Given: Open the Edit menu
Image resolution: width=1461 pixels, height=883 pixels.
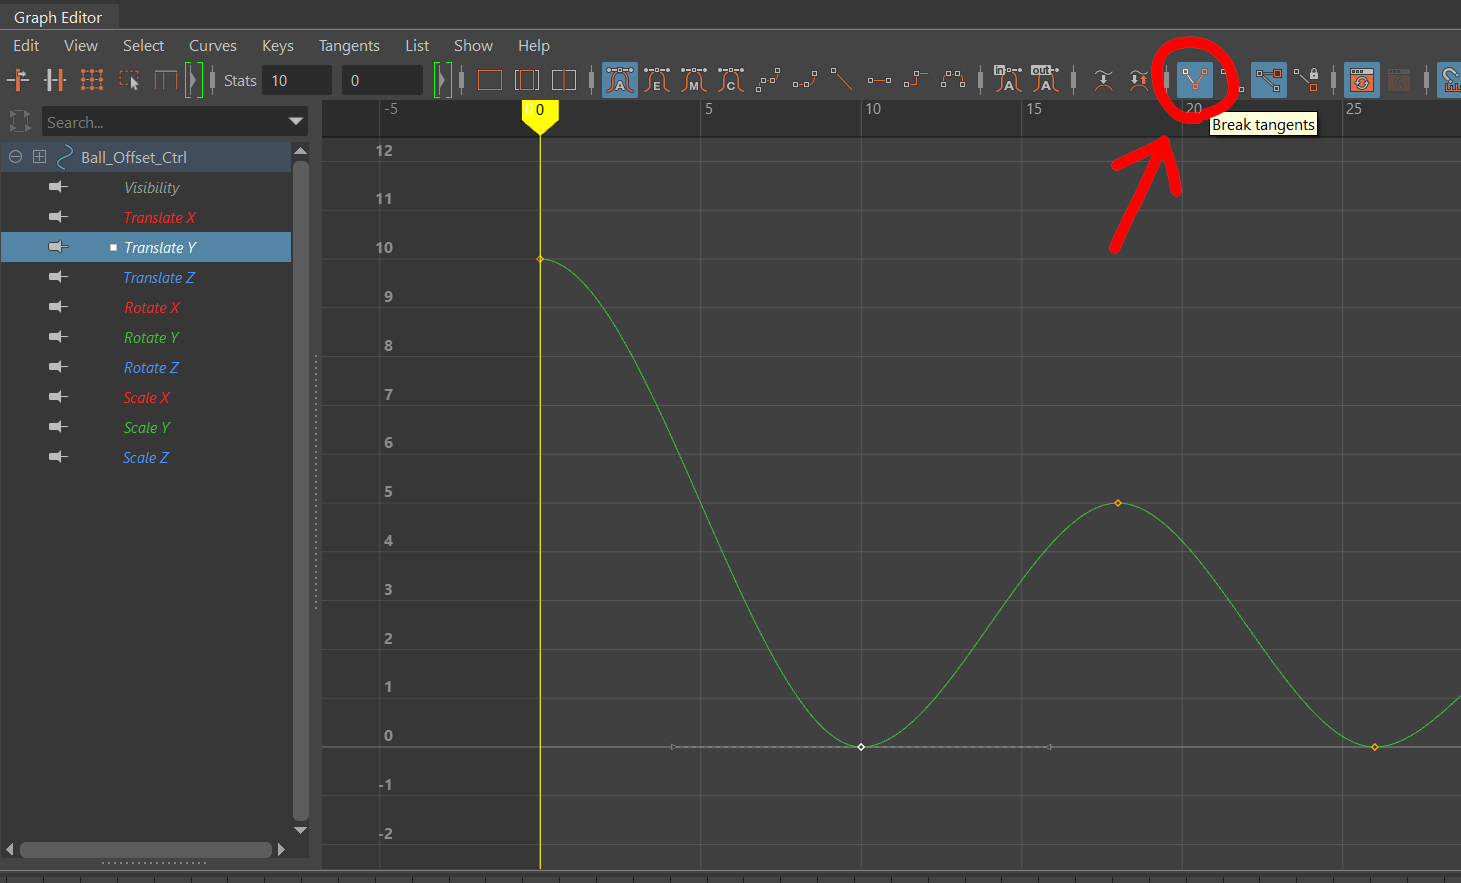Looking at the screenshot, I should point(26,46).
